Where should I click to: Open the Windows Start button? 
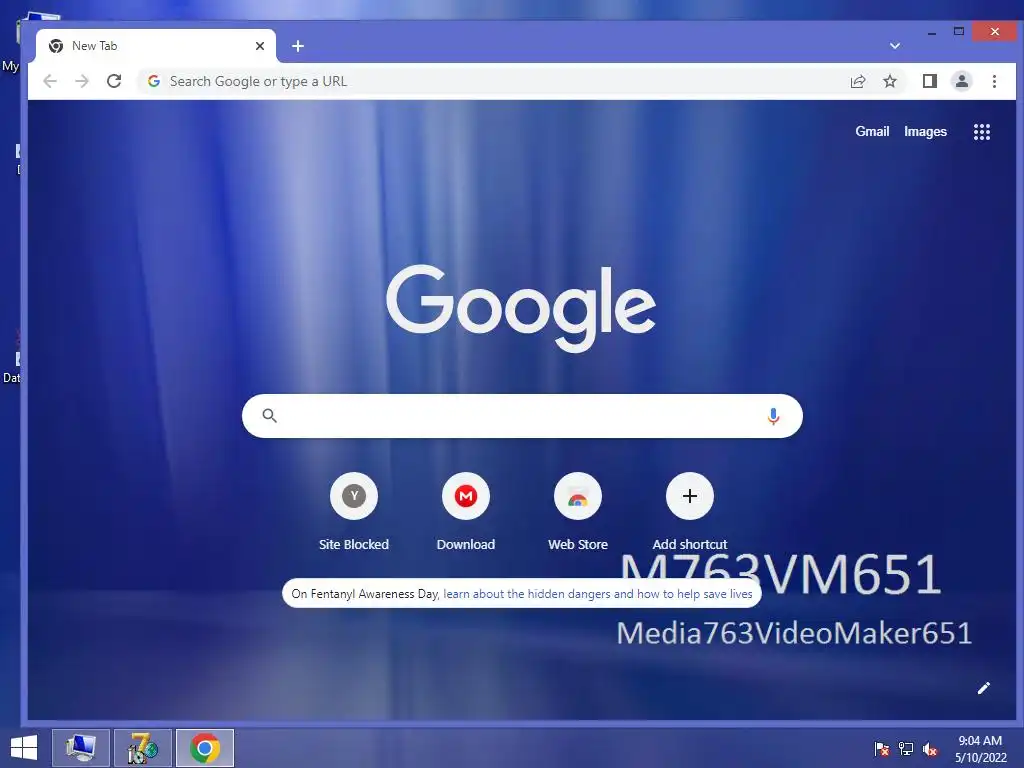point(24,748)
